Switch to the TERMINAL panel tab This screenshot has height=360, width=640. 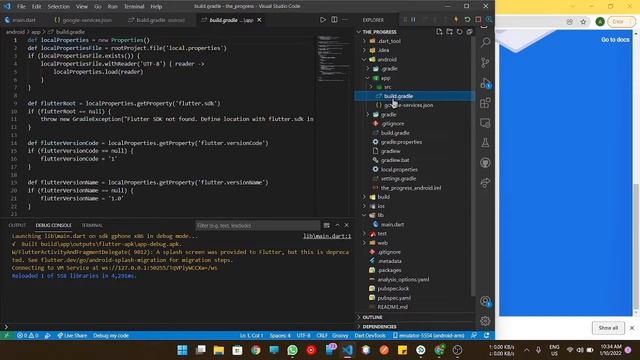coord(92,225)
